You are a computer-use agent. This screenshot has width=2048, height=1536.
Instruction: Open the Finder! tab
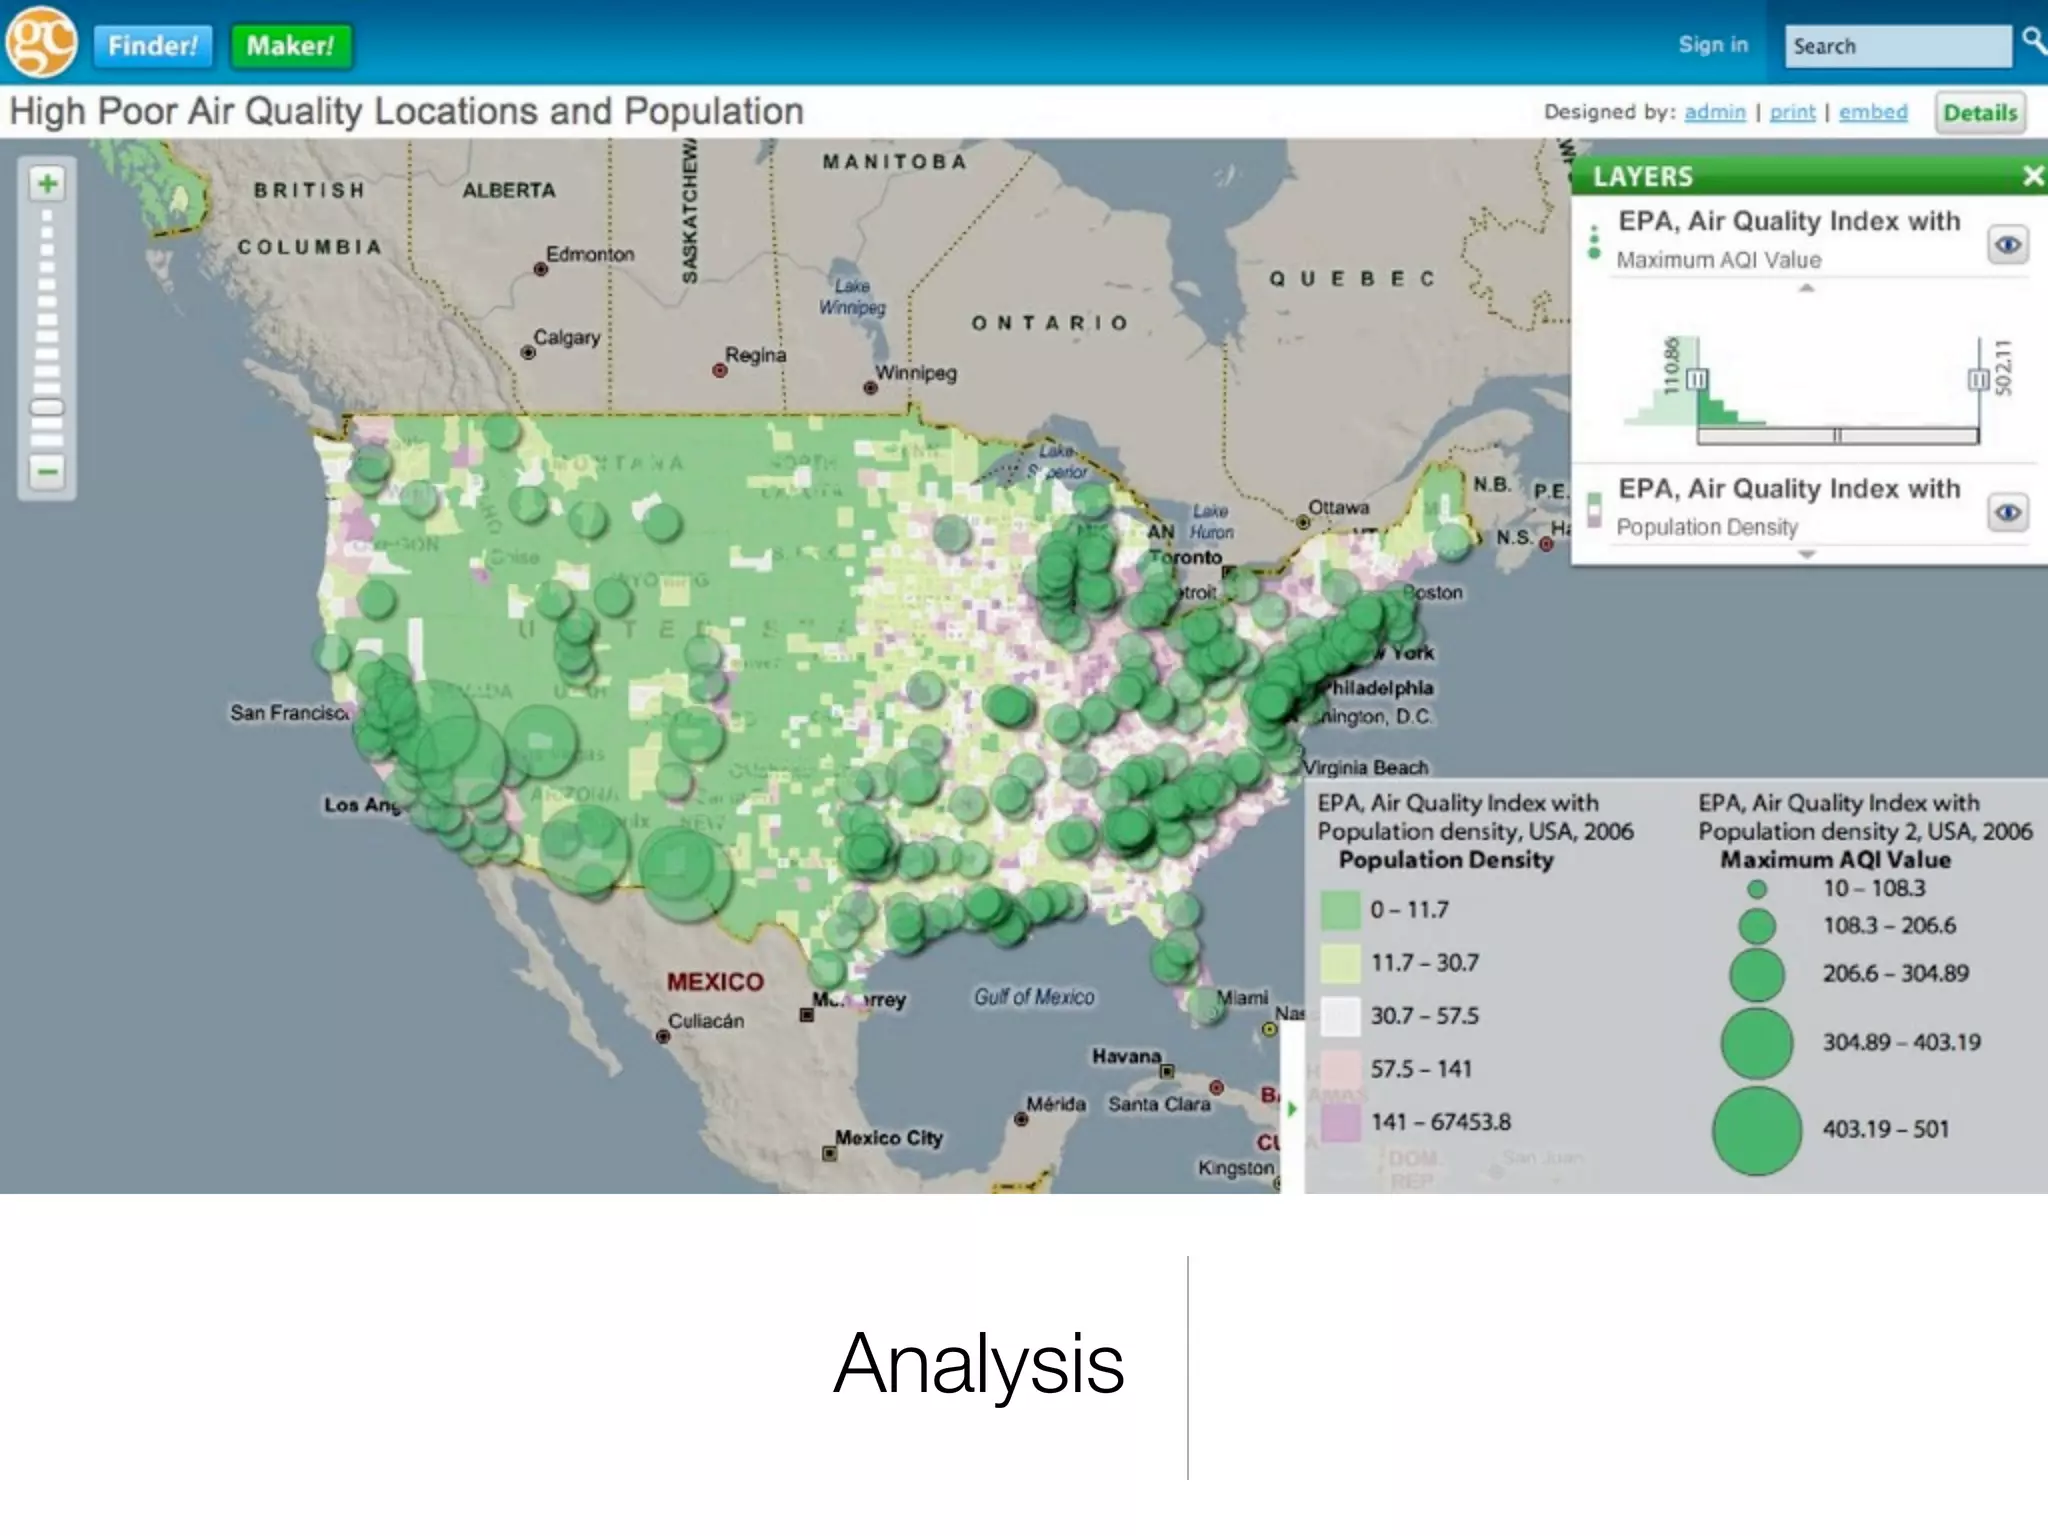[153, 46]
